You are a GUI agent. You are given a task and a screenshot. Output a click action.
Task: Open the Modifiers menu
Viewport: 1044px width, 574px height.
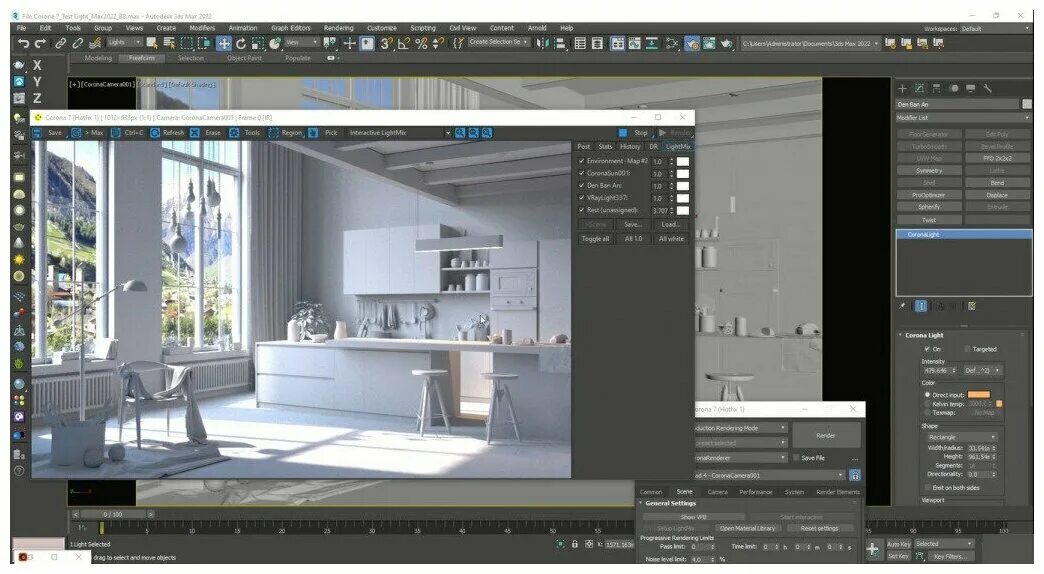202,29
